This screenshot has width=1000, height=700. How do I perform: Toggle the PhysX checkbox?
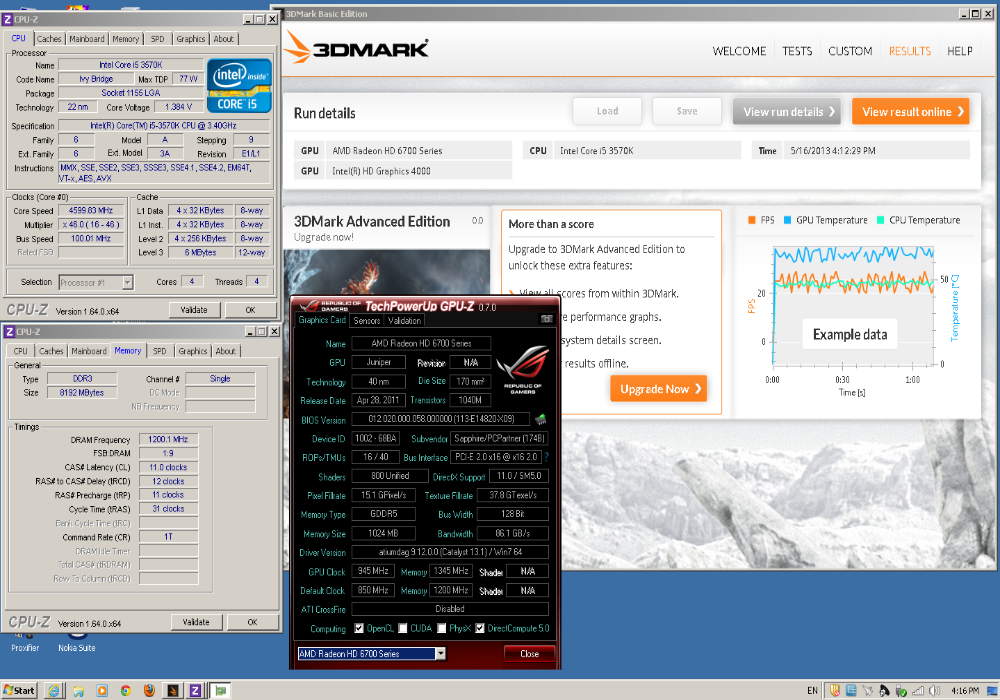[441, 629]
